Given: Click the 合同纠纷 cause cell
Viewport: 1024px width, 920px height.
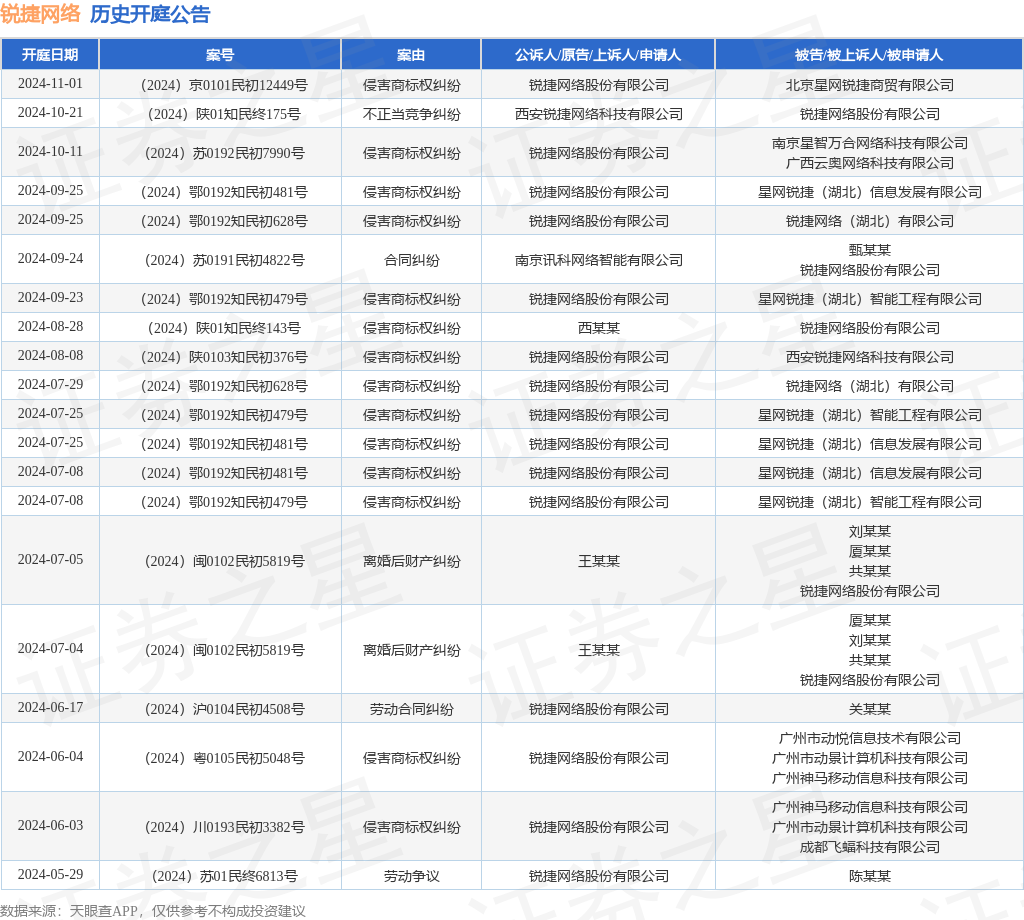Looking at the screenshot, I should 411,261.
